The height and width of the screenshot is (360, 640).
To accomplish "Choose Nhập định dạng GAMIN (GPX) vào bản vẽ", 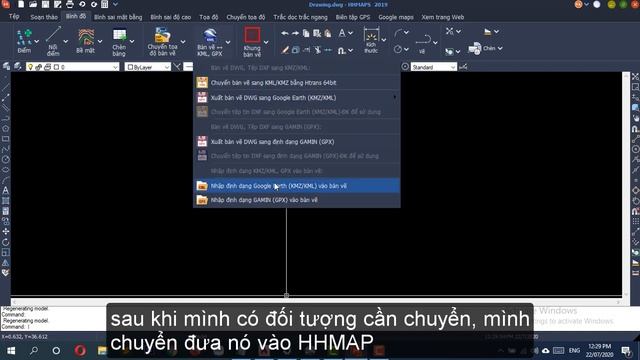I will point(297,200).
